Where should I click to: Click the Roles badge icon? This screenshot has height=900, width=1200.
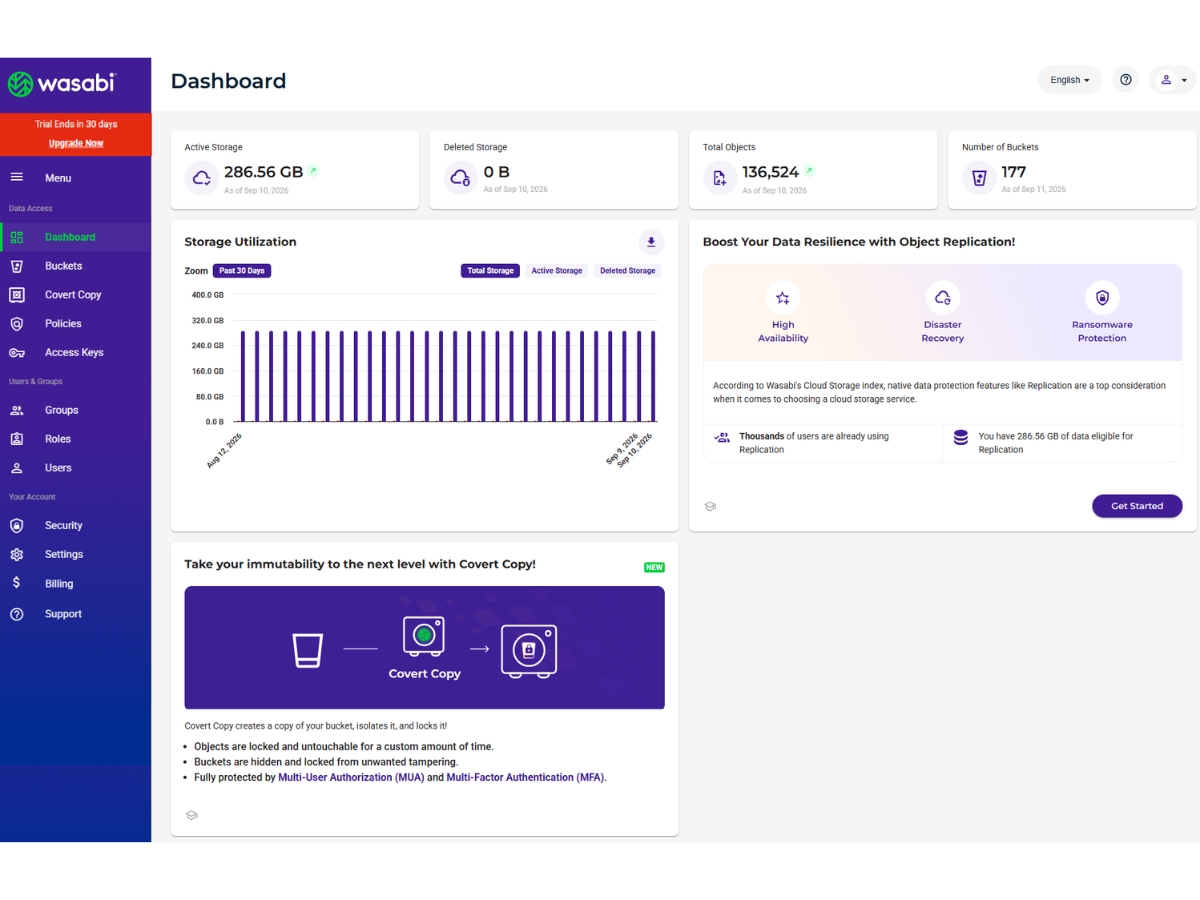coord(16,439)
